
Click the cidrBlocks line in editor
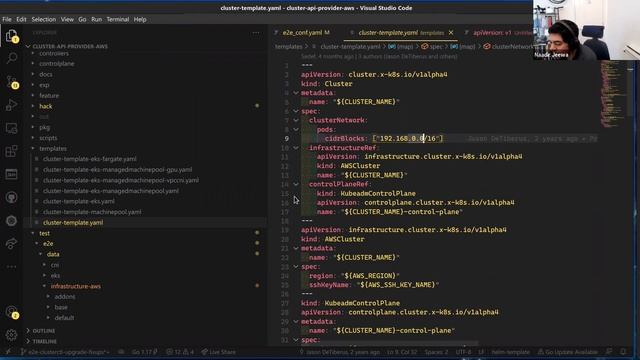(x=449, y=139)
